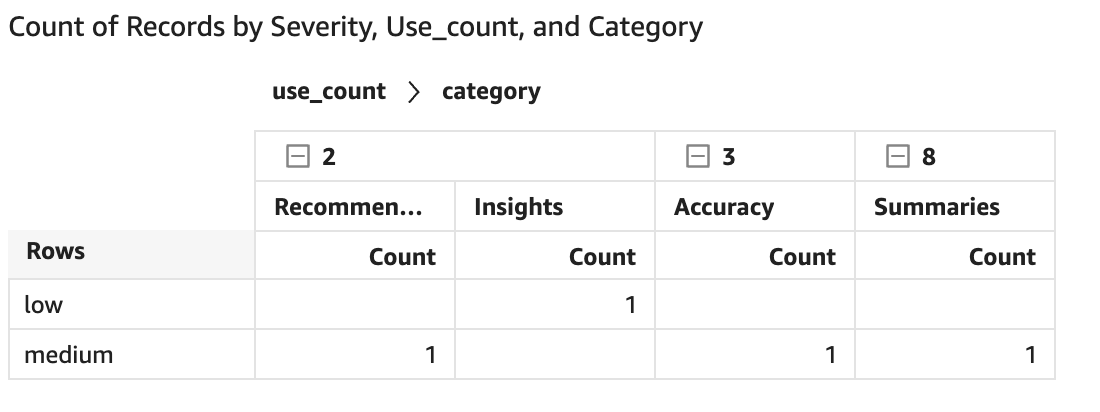The width and height of the screenshot is (1100, 412).
Task: Collapse the use_count 3 column group
Action: 697,156
